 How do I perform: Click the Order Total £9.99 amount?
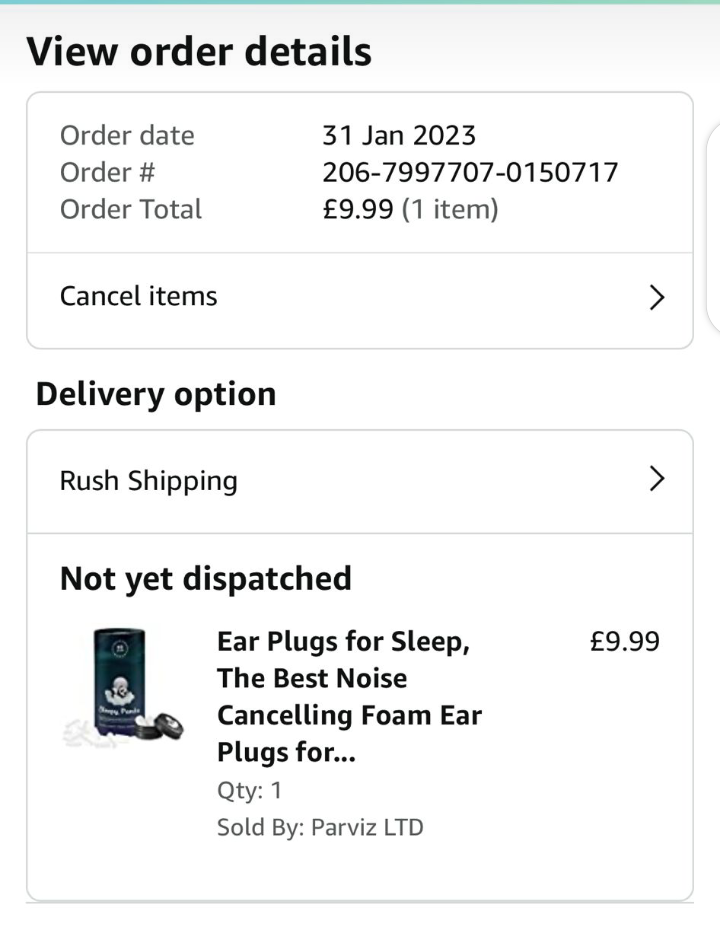(357, 209)
